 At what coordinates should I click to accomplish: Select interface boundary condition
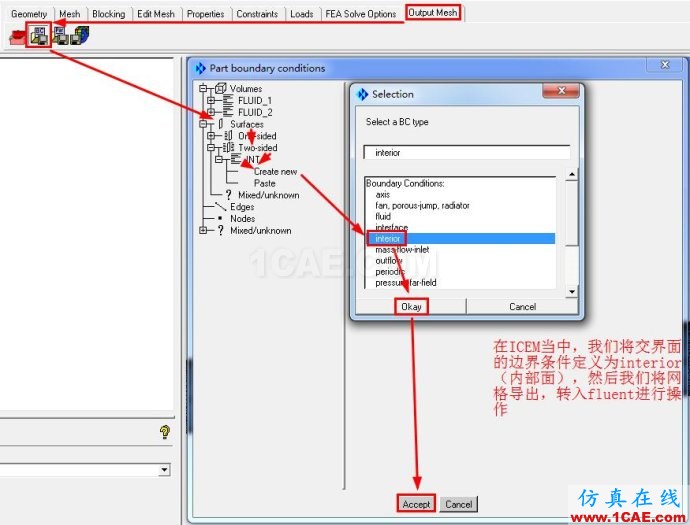coord(391,227)
